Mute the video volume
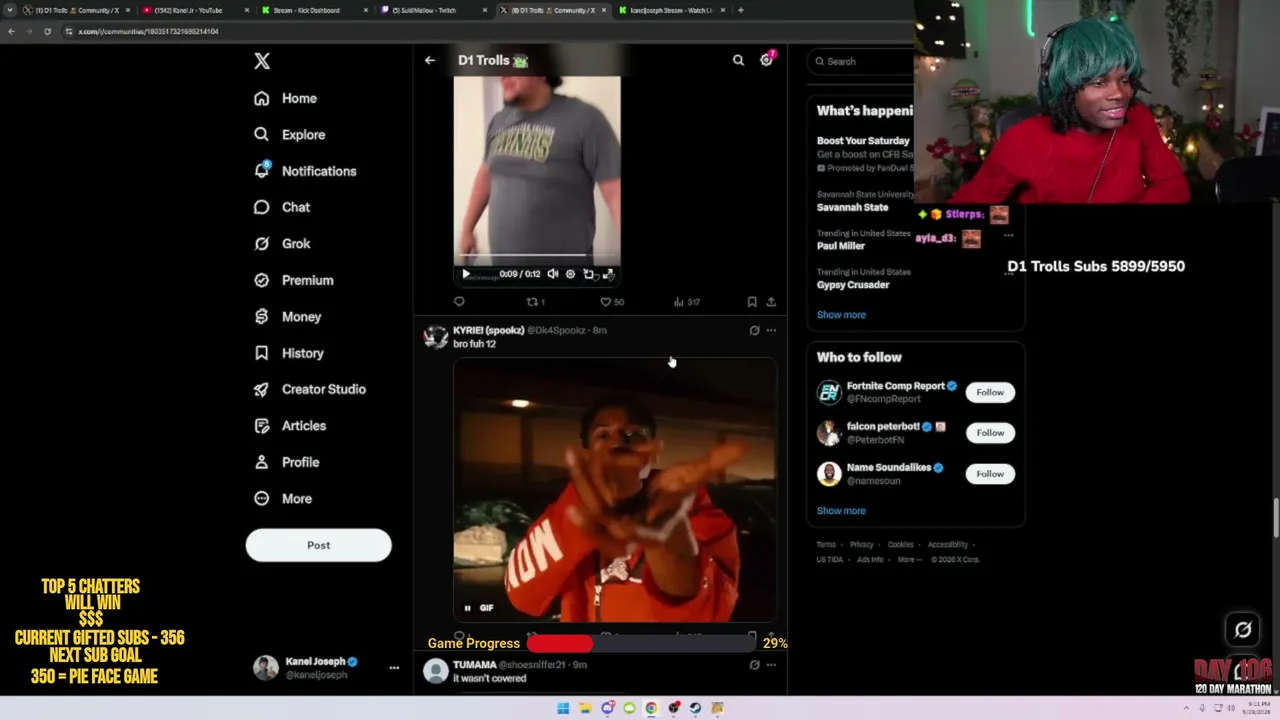Image resolution: width=1280 pixels, height=720 pixels. [552, 274]
